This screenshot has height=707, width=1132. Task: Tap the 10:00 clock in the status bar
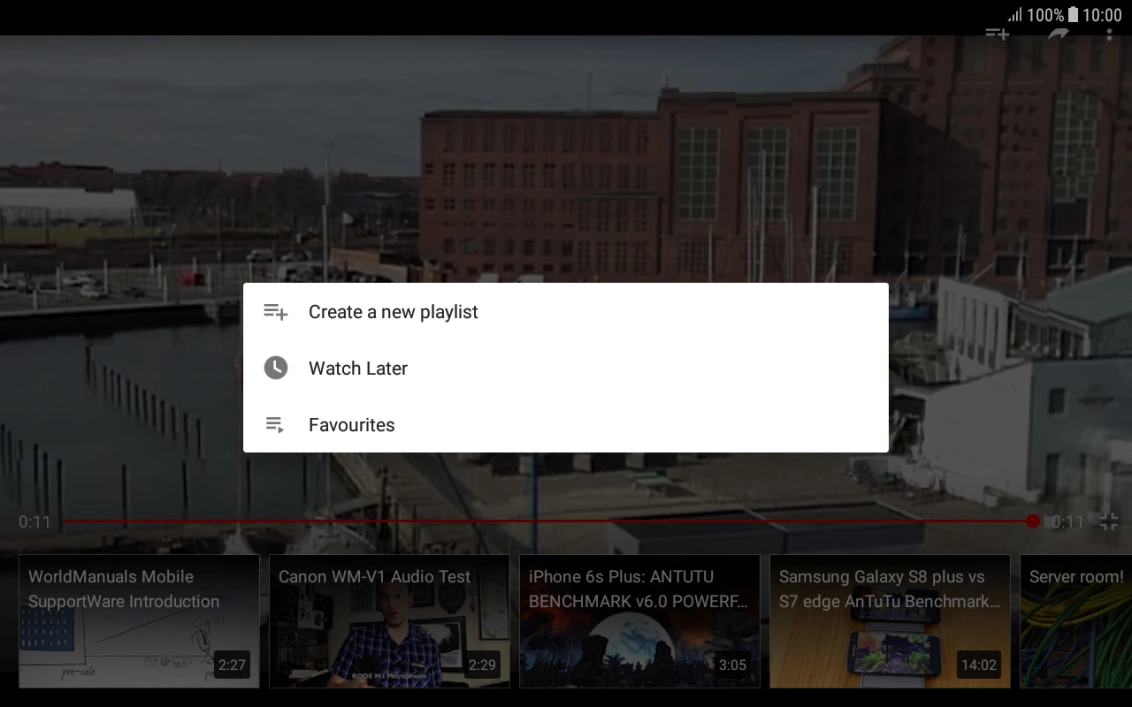(x=1103, y=15)
